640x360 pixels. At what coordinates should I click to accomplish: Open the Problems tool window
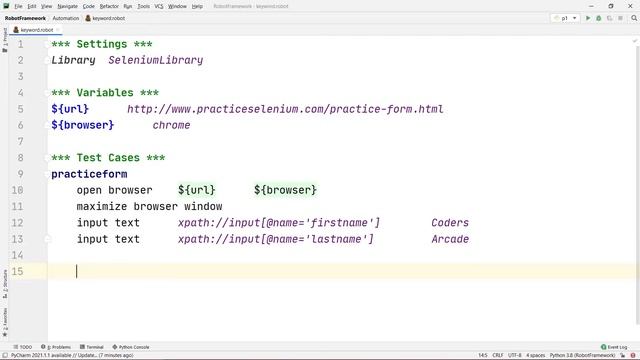coord(56,347)
